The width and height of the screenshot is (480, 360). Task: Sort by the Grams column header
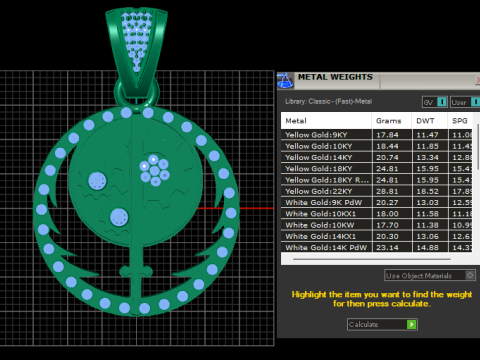[392, 121]
